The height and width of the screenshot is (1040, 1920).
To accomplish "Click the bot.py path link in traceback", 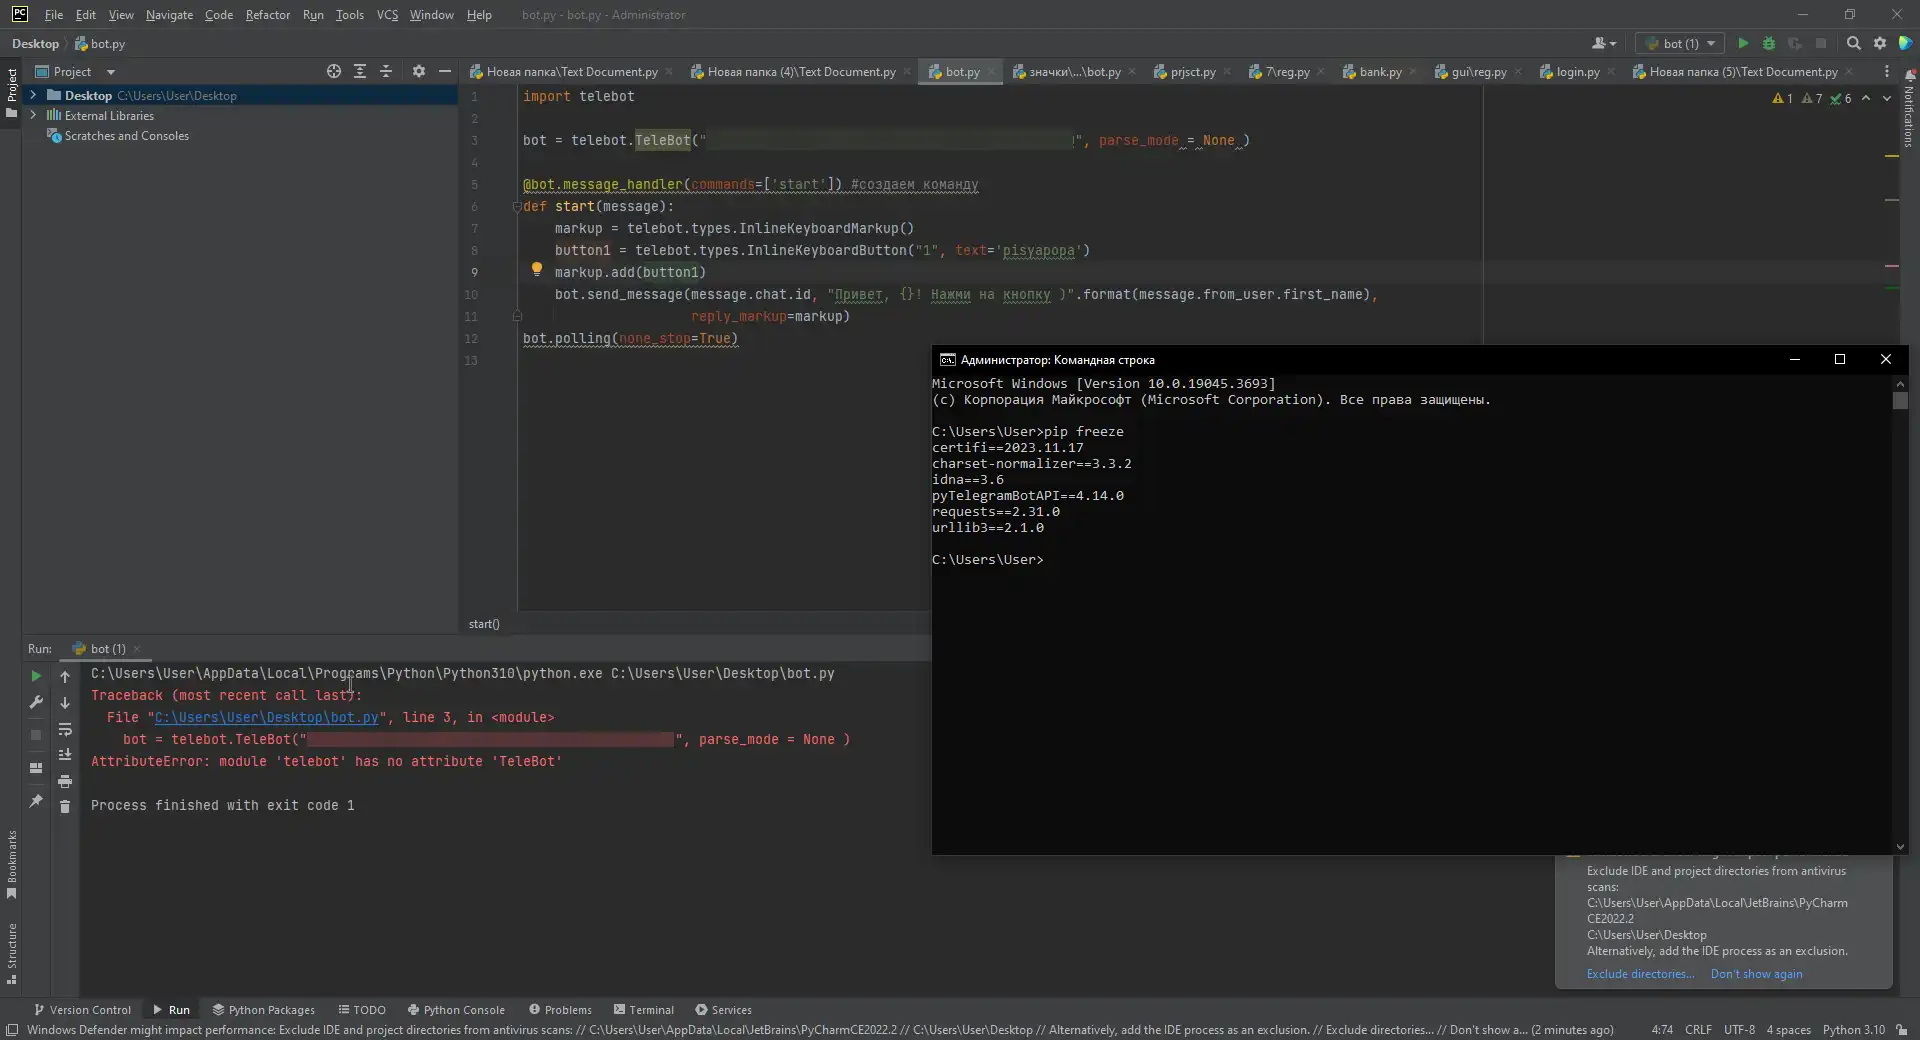I will (266, 717).
